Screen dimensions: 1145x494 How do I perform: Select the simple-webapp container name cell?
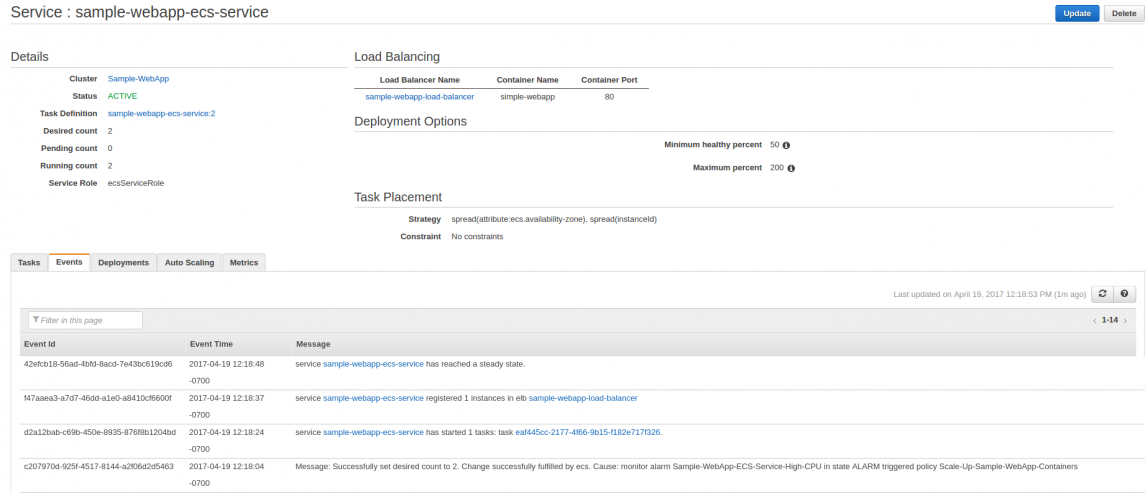pos(527,96)
